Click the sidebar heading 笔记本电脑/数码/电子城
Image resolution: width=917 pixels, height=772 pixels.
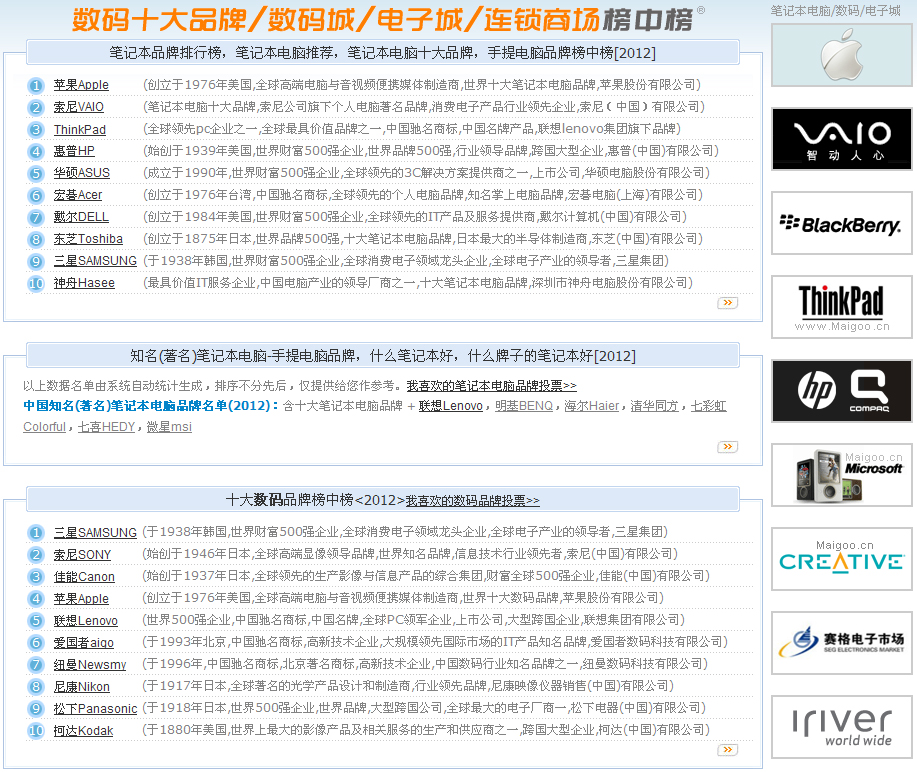tap(836, 11)
